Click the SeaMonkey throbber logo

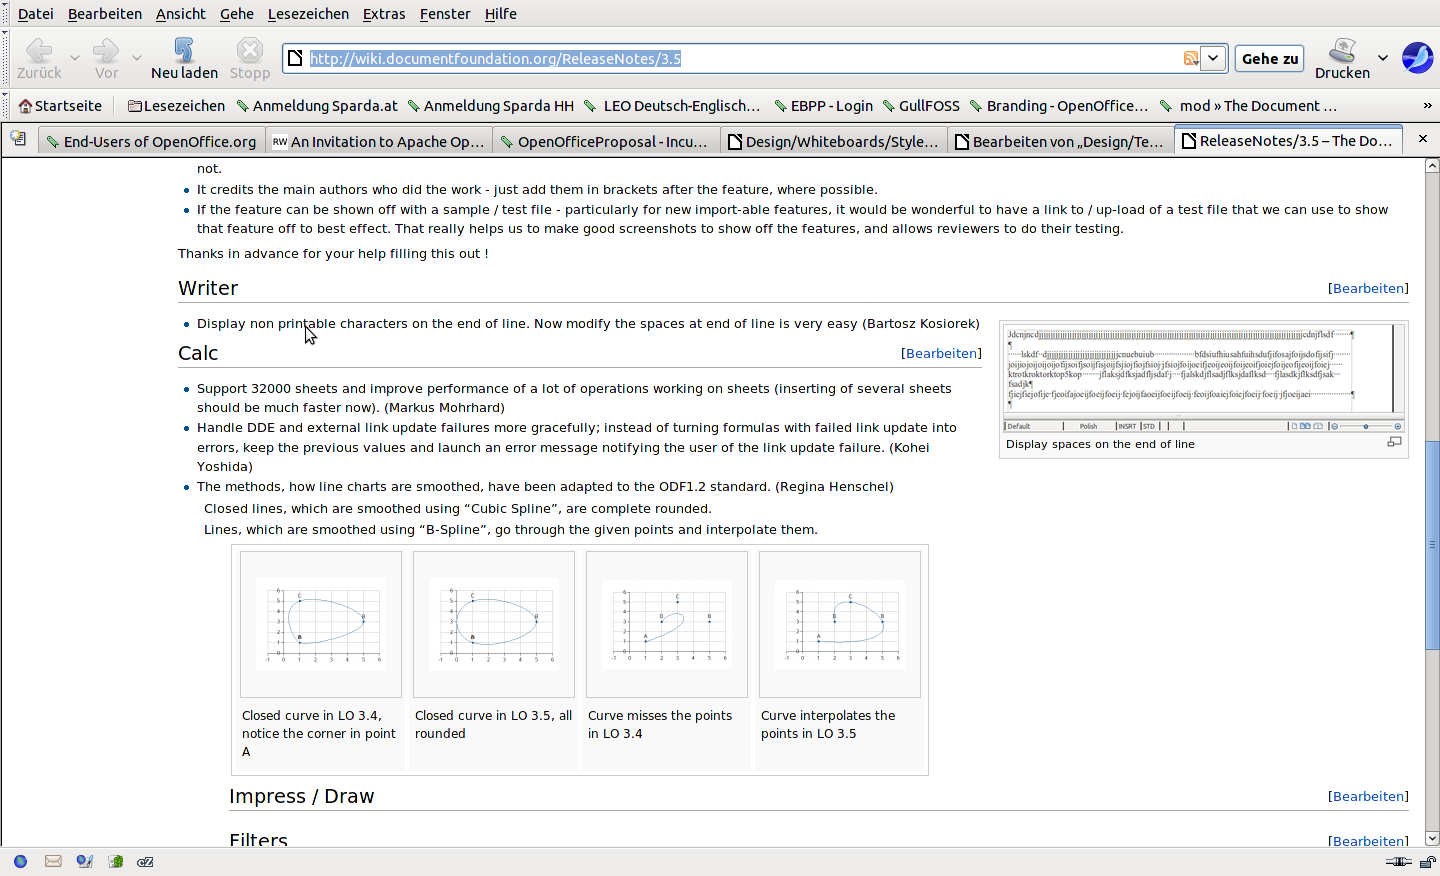coord(1417,58)
